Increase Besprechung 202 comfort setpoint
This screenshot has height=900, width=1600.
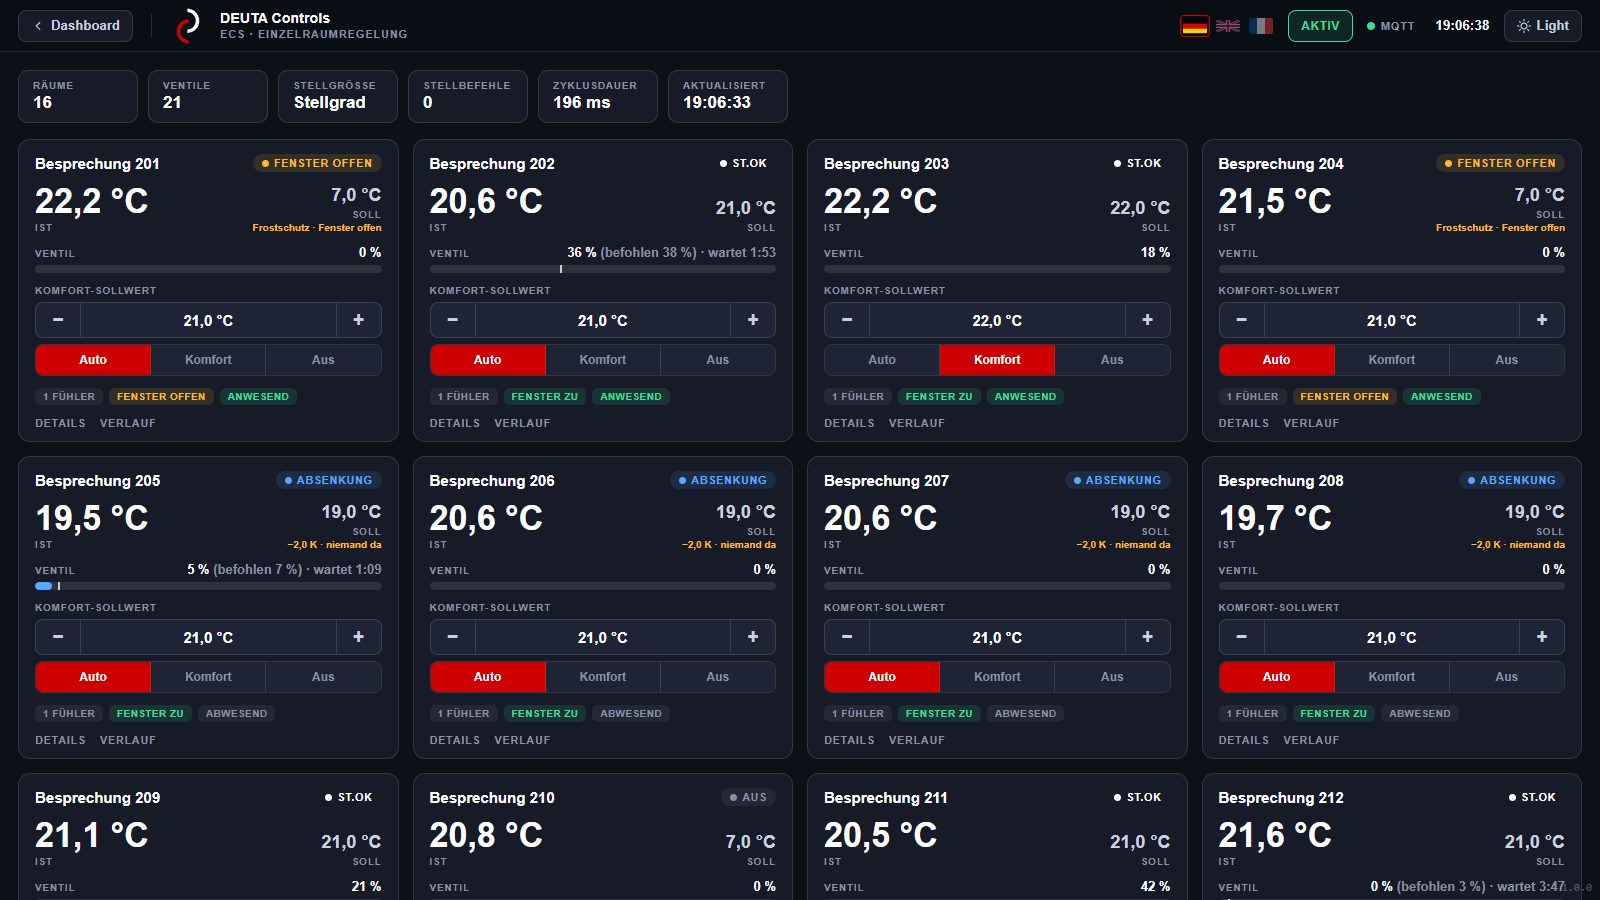click(x=753, y=320)
